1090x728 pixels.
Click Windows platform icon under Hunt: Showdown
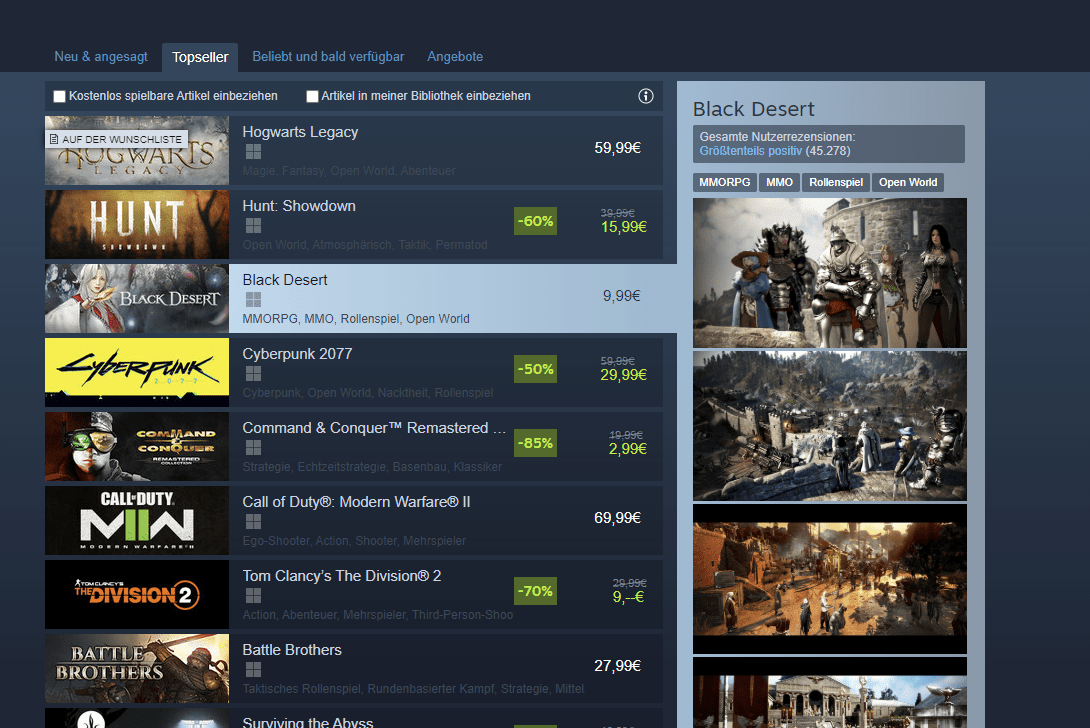(253, 225)
